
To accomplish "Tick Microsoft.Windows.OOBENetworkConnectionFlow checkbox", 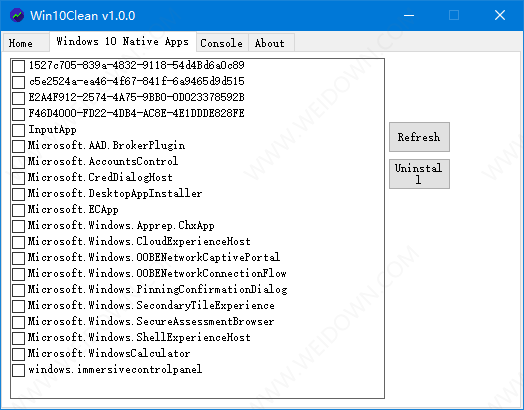I will (18, 274).
